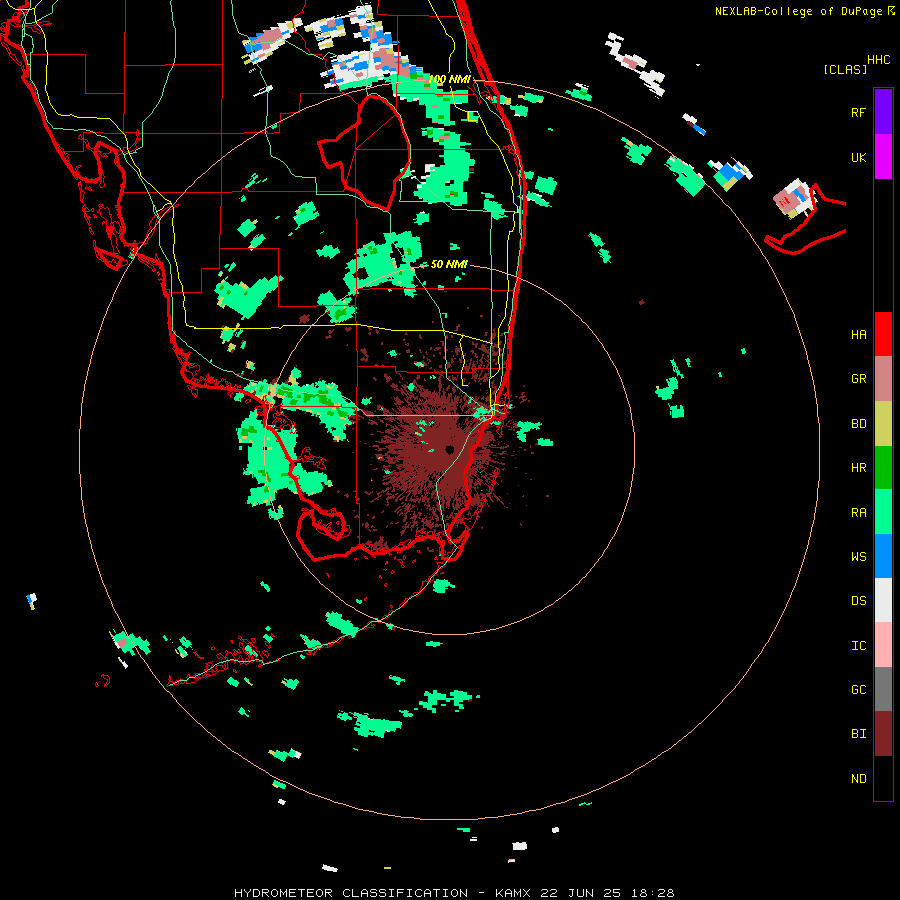Screen dimensions: 900x900
Task: Click the BD legend label
Action: click(858, 424)
